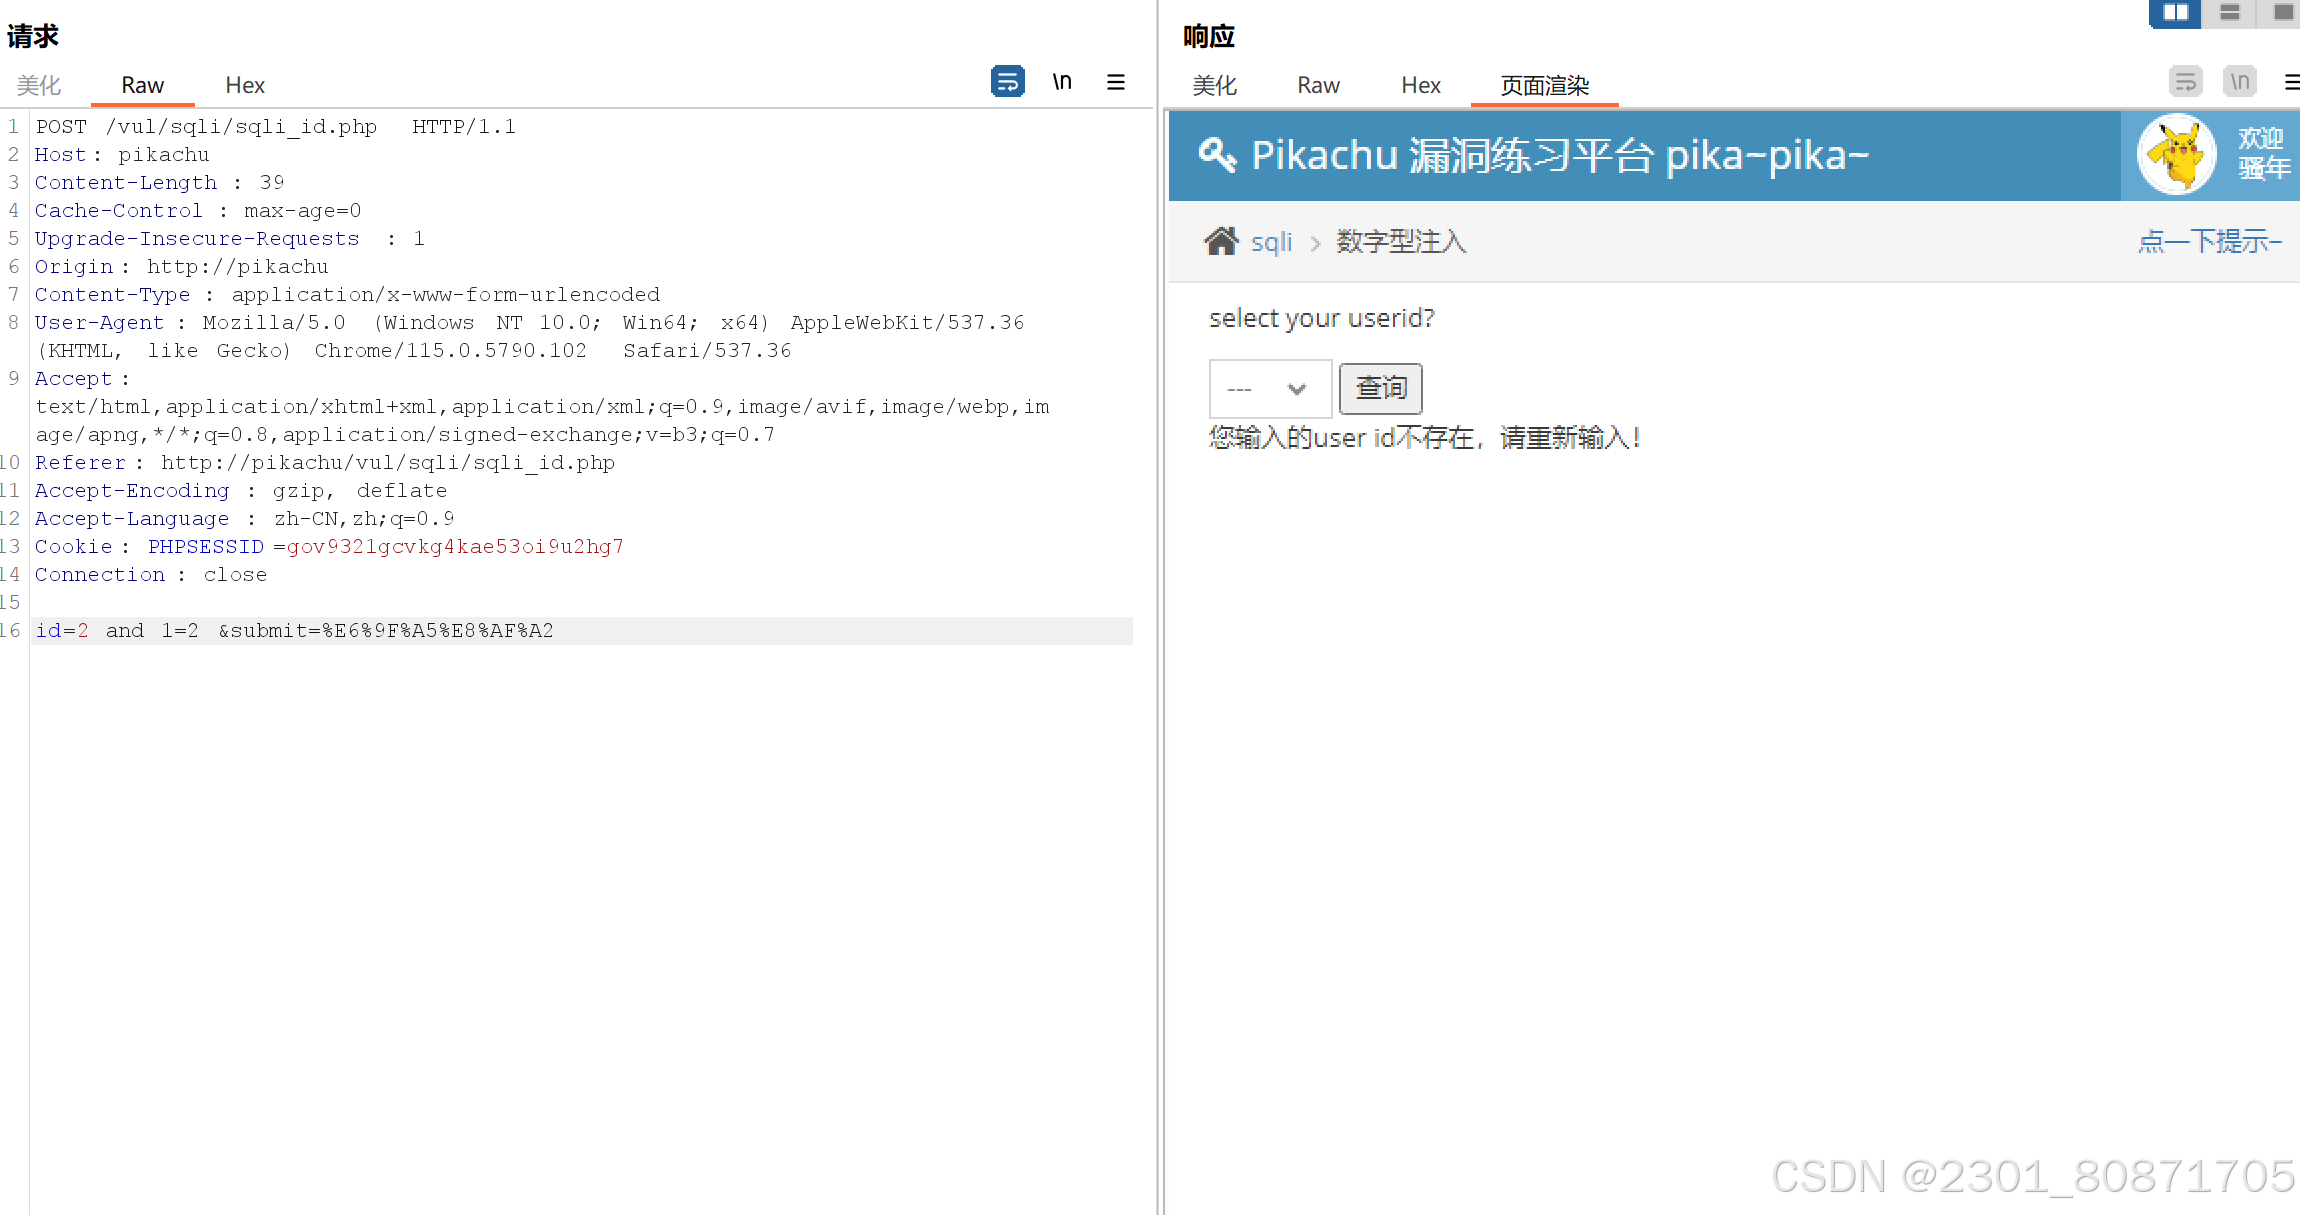The image size is (2300, 1215).
Task: Switch to side-by-side layout view
Action: pyautogui.click(x=2175, y=13)
